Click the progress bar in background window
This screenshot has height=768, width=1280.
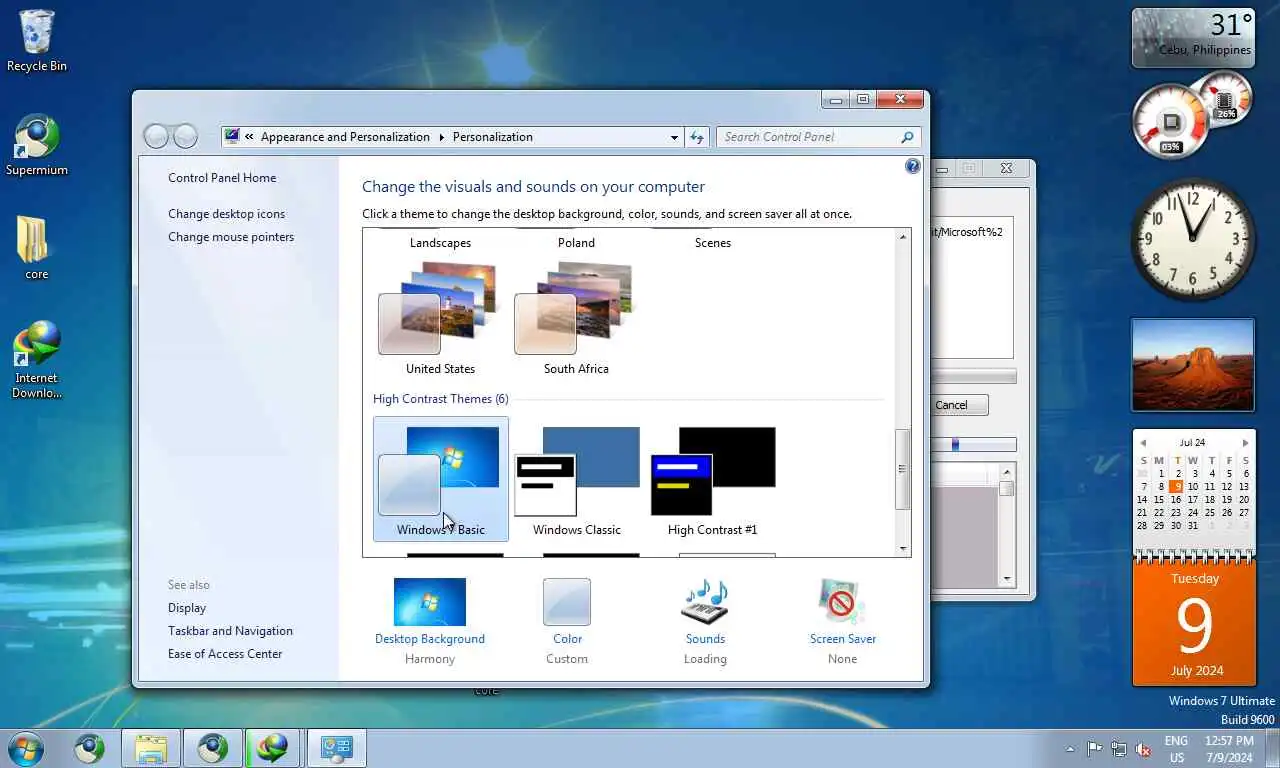pos(974,377)
